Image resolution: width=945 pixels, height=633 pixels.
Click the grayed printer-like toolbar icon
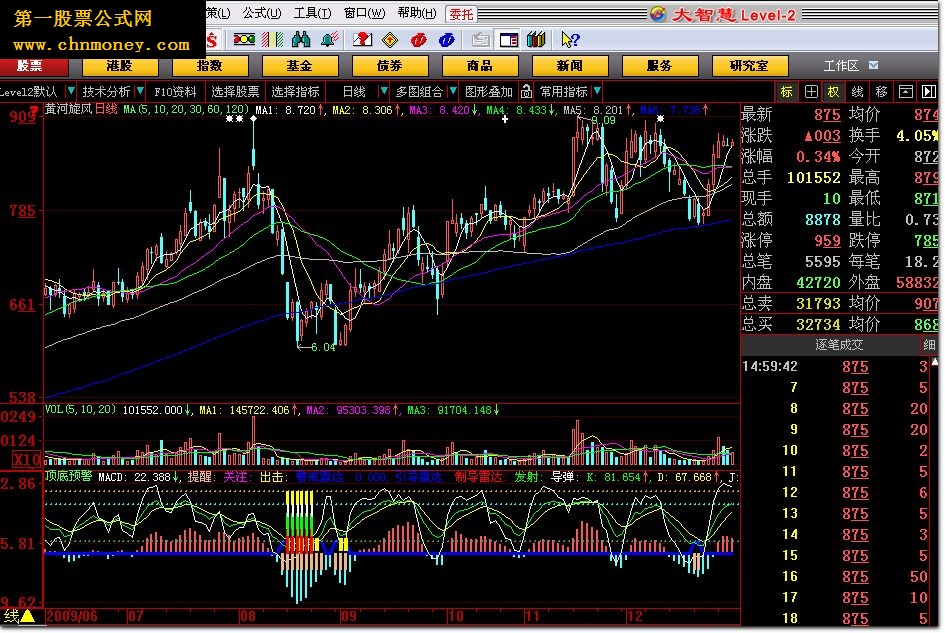pos(480,40)
